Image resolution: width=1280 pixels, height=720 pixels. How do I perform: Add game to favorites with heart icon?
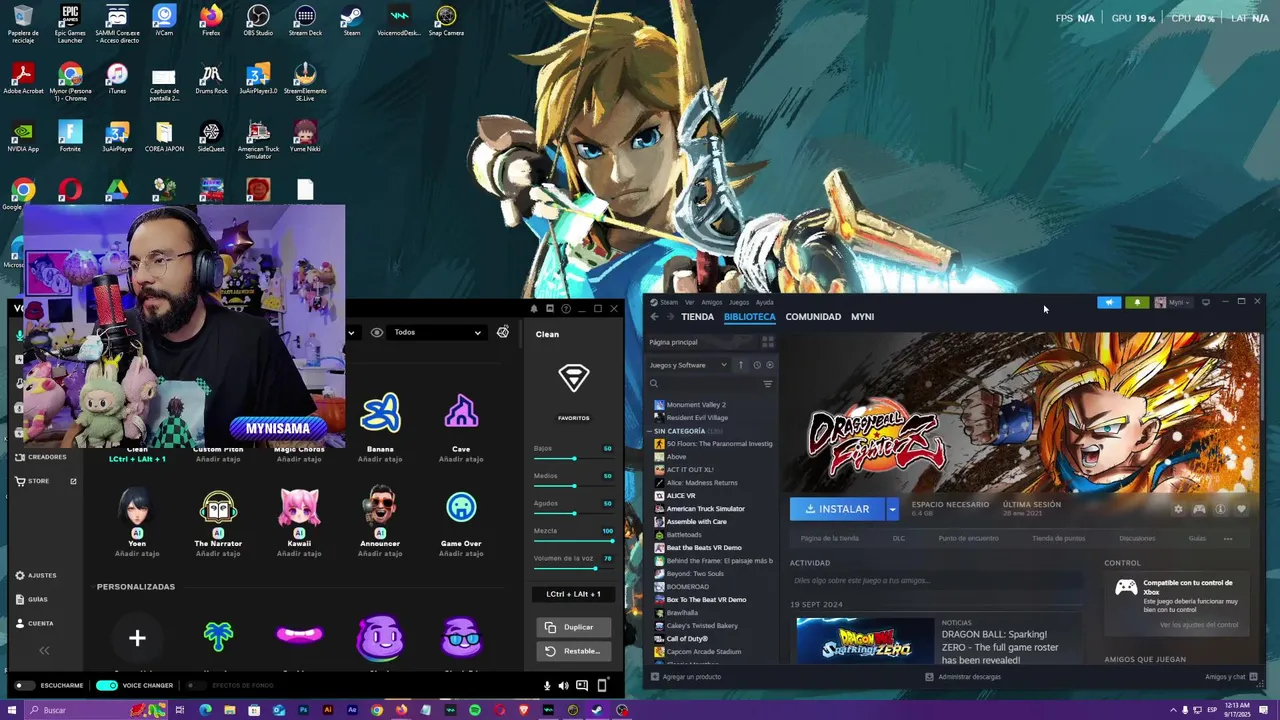pyautogui.click(x=1241, y=509)
